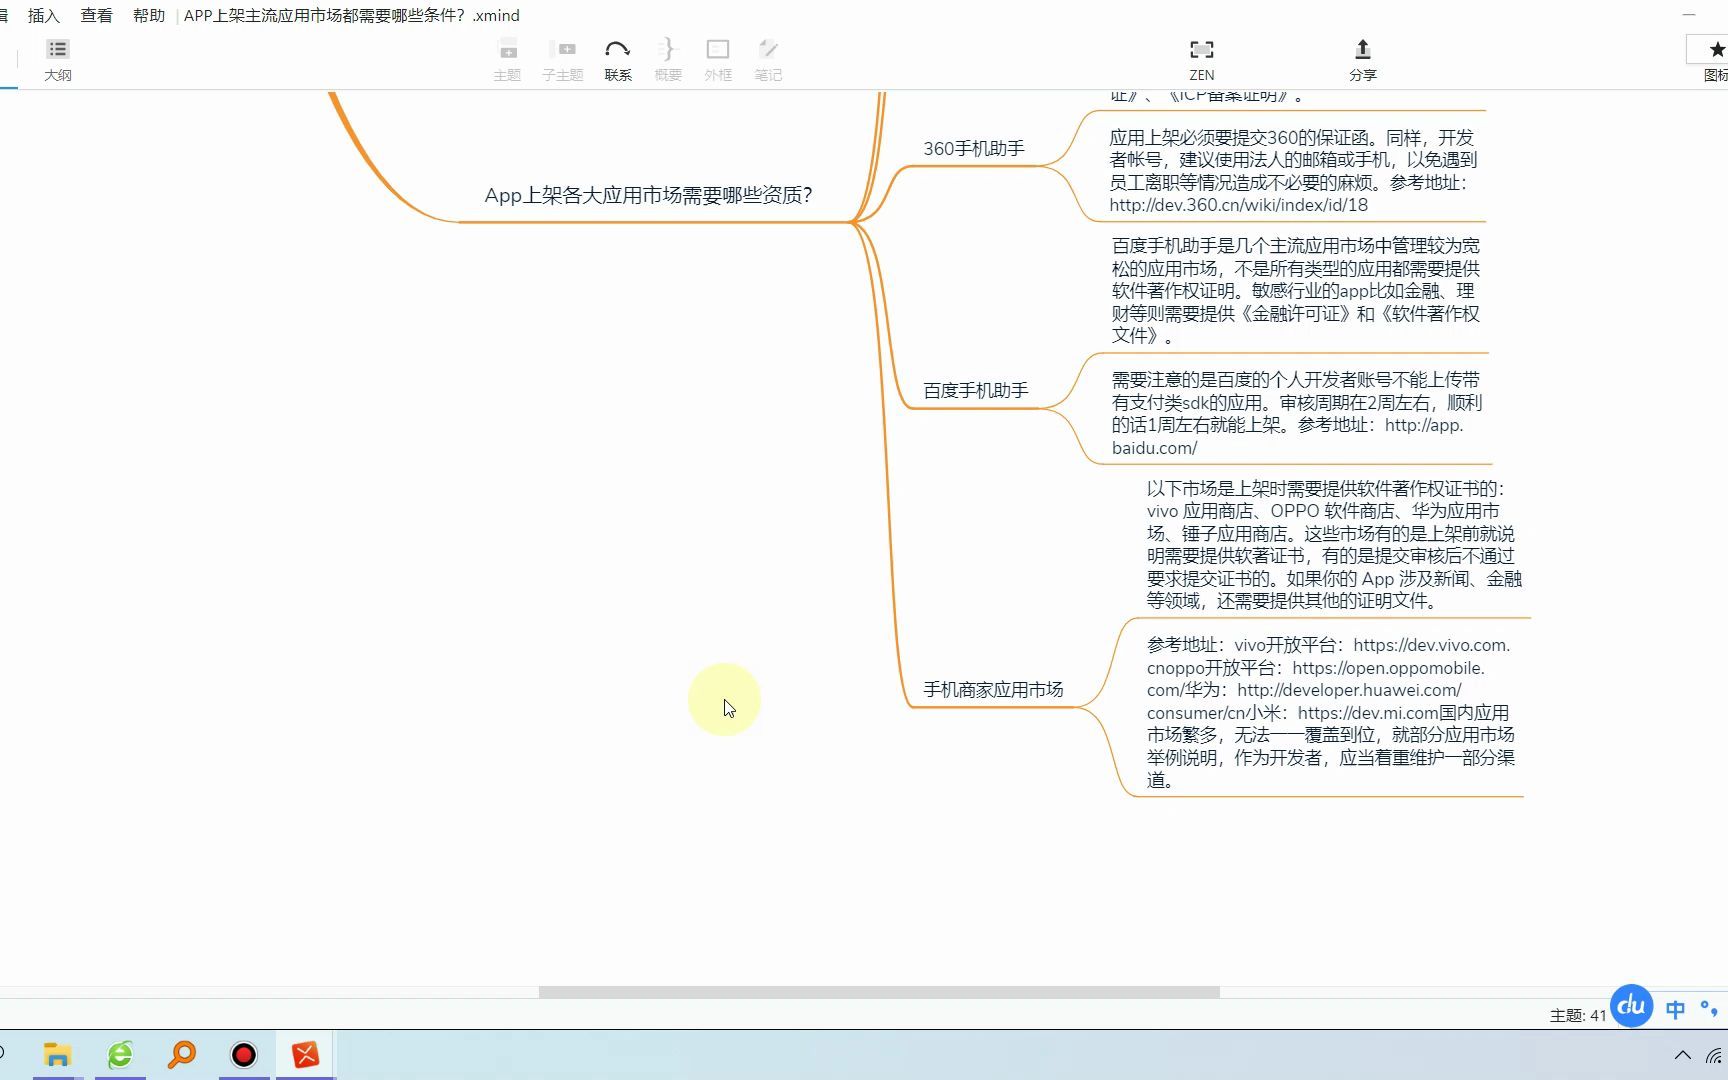Click the 外框 boundary icon
Image resolution: width=1728 pixels, height=1080 pixels.
[x=718, y=60]
